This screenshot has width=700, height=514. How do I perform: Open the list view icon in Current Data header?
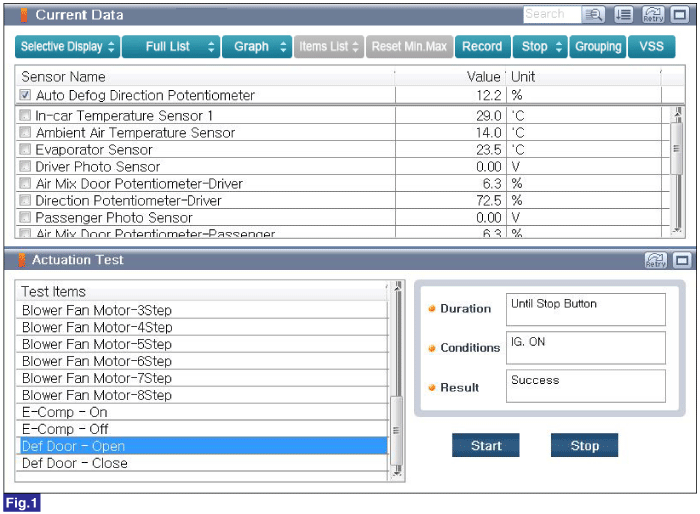[624, 15]
